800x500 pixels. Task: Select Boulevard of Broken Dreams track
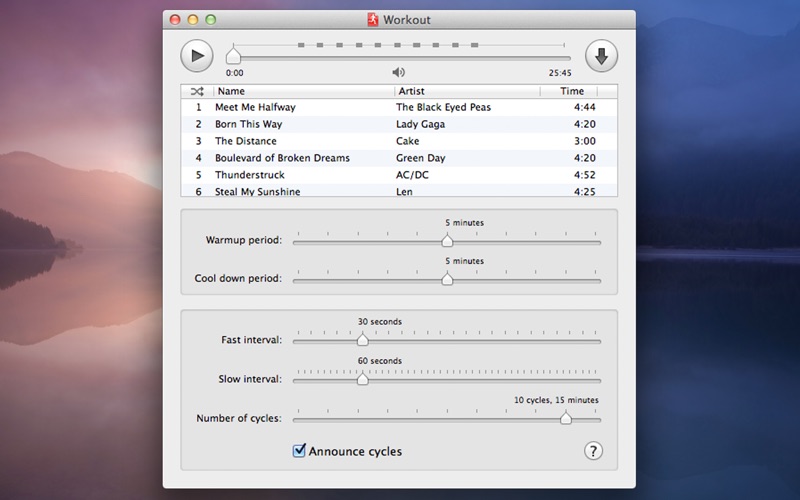[399, 158]
